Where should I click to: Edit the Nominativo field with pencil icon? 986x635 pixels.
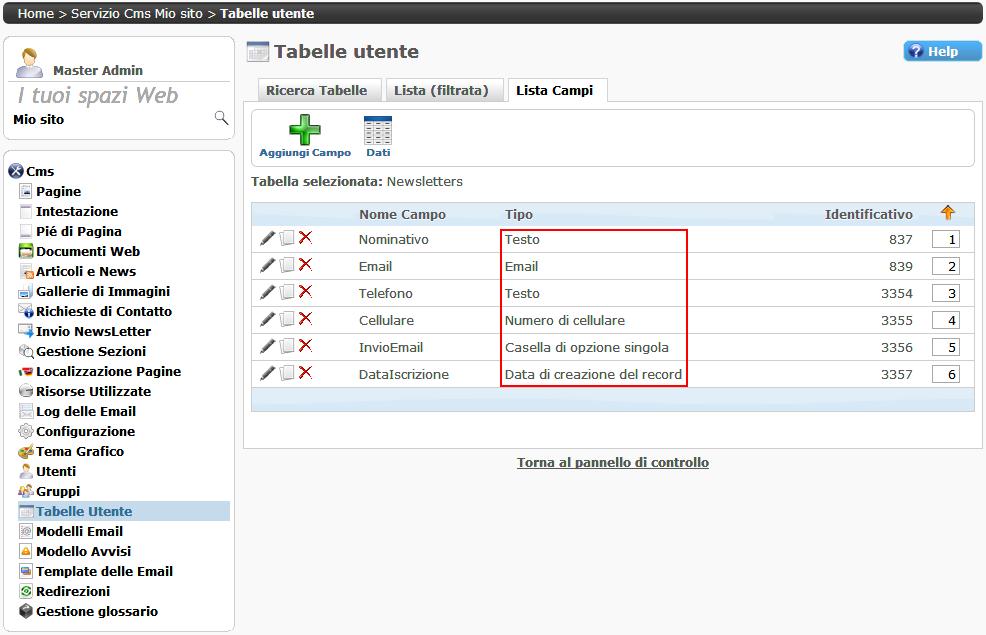[267, 239]
